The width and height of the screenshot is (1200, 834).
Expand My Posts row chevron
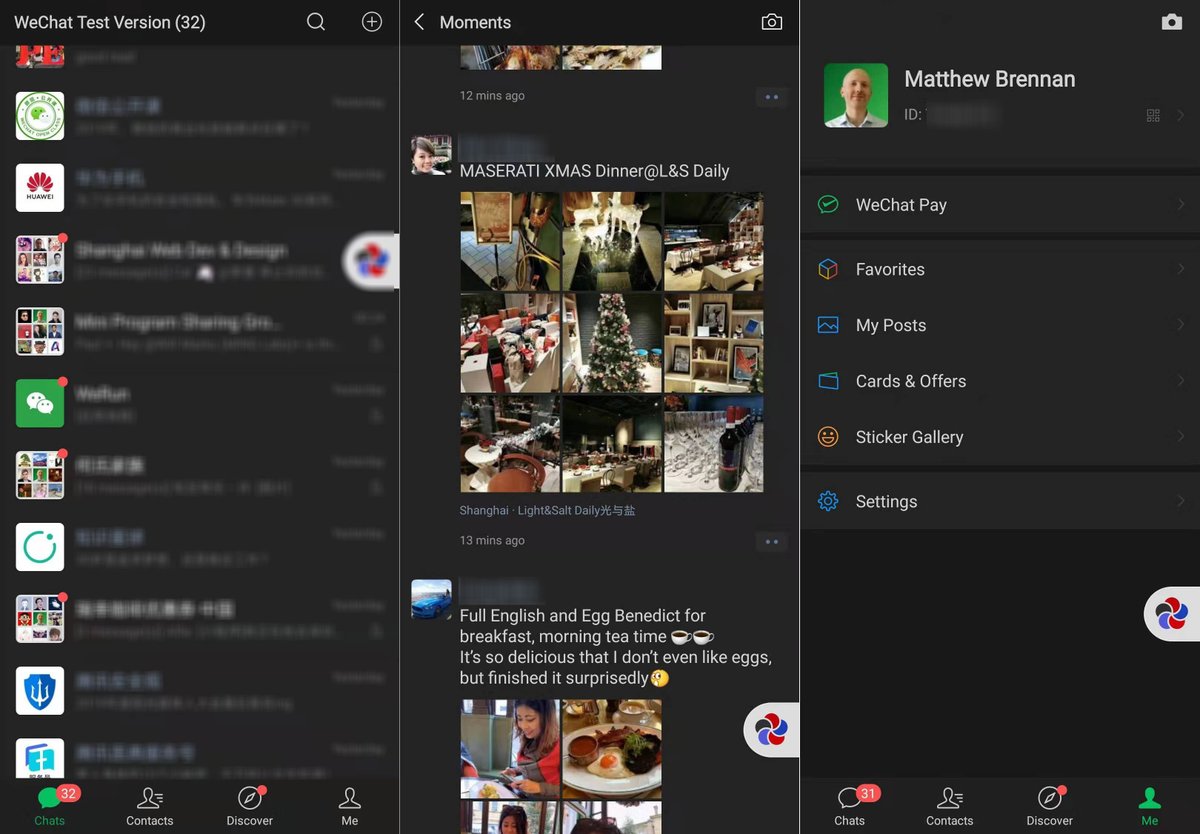[1181, 325]
